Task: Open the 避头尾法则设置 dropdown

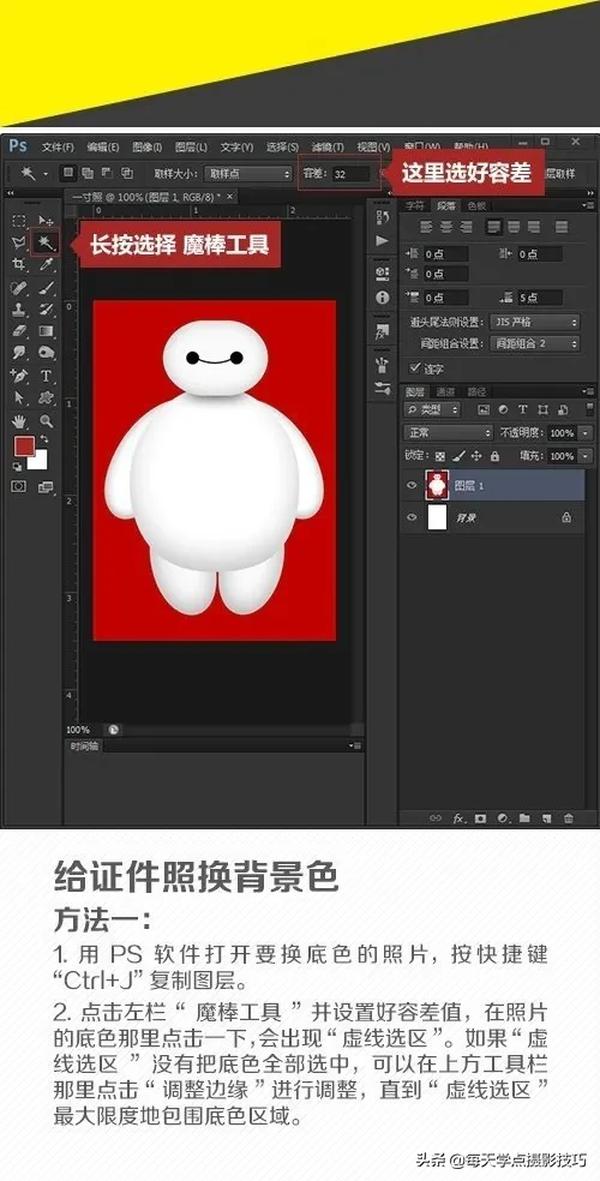Action: pyautogui.click(x=534, y=322)
